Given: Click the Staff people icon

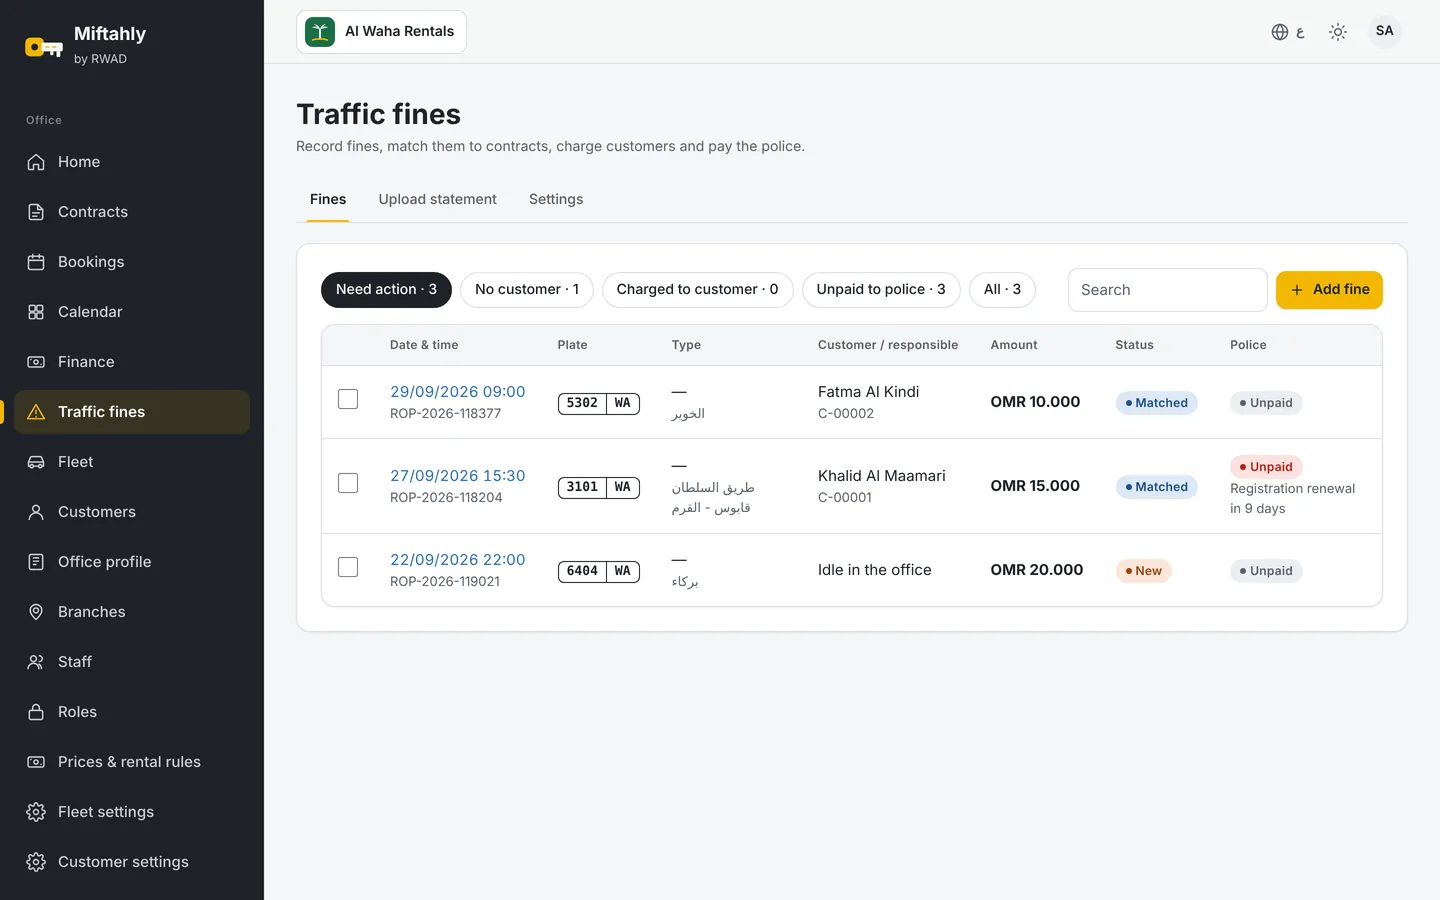Looking at the screenshot, I should tap(36, 662).
